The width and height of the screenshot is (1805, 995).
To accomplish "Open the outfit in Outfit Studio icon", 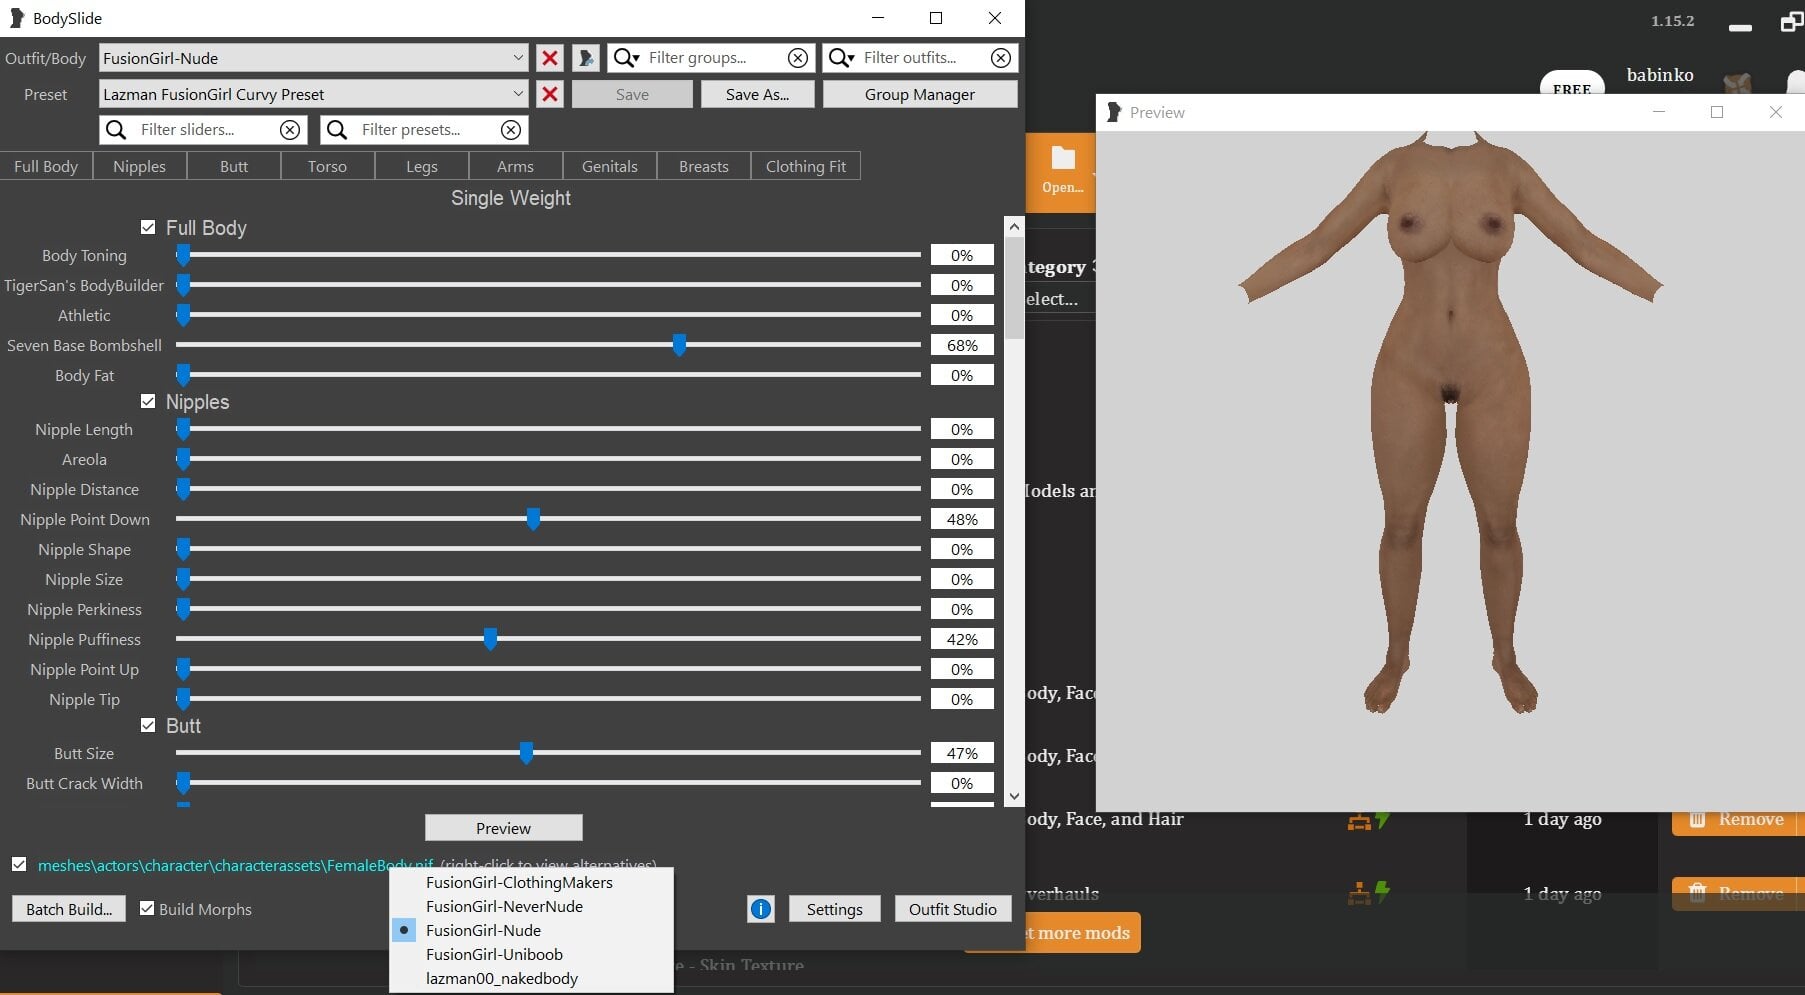I will pyautogui.click(x=586, y=58).
